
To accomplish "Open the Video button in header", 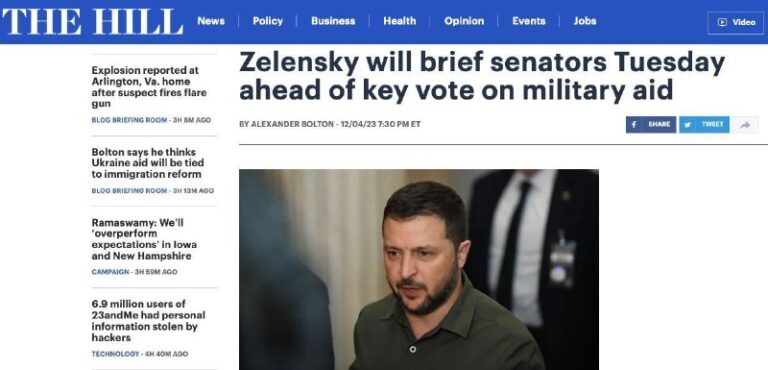I will point(736,22).
